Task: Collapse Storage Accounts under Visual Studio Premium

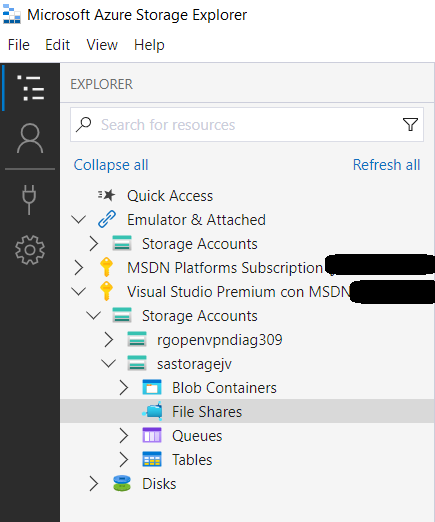Action: click(94, 315)
